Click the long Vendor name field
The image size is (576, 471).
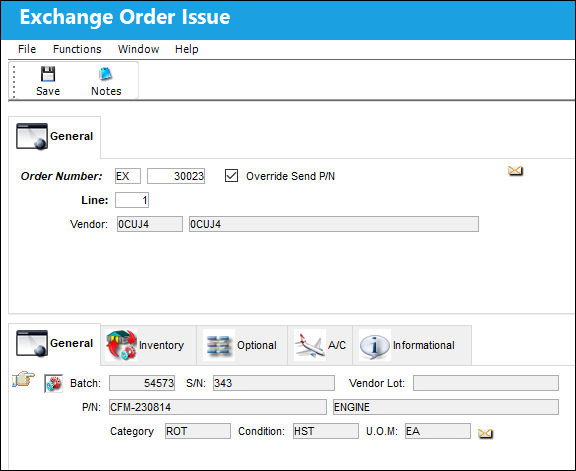(x=334, y=224)
